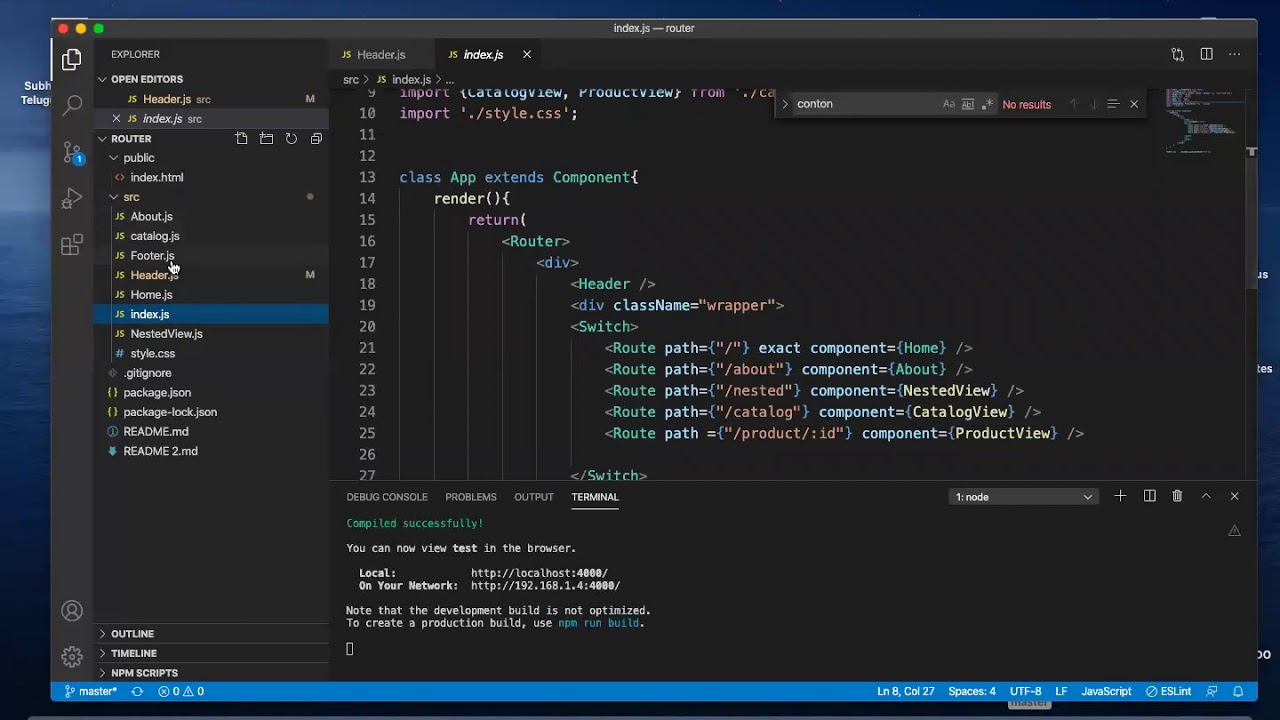
Task: Switch to the PROBLEMS panel tab
Action: [x=470, y=497]
